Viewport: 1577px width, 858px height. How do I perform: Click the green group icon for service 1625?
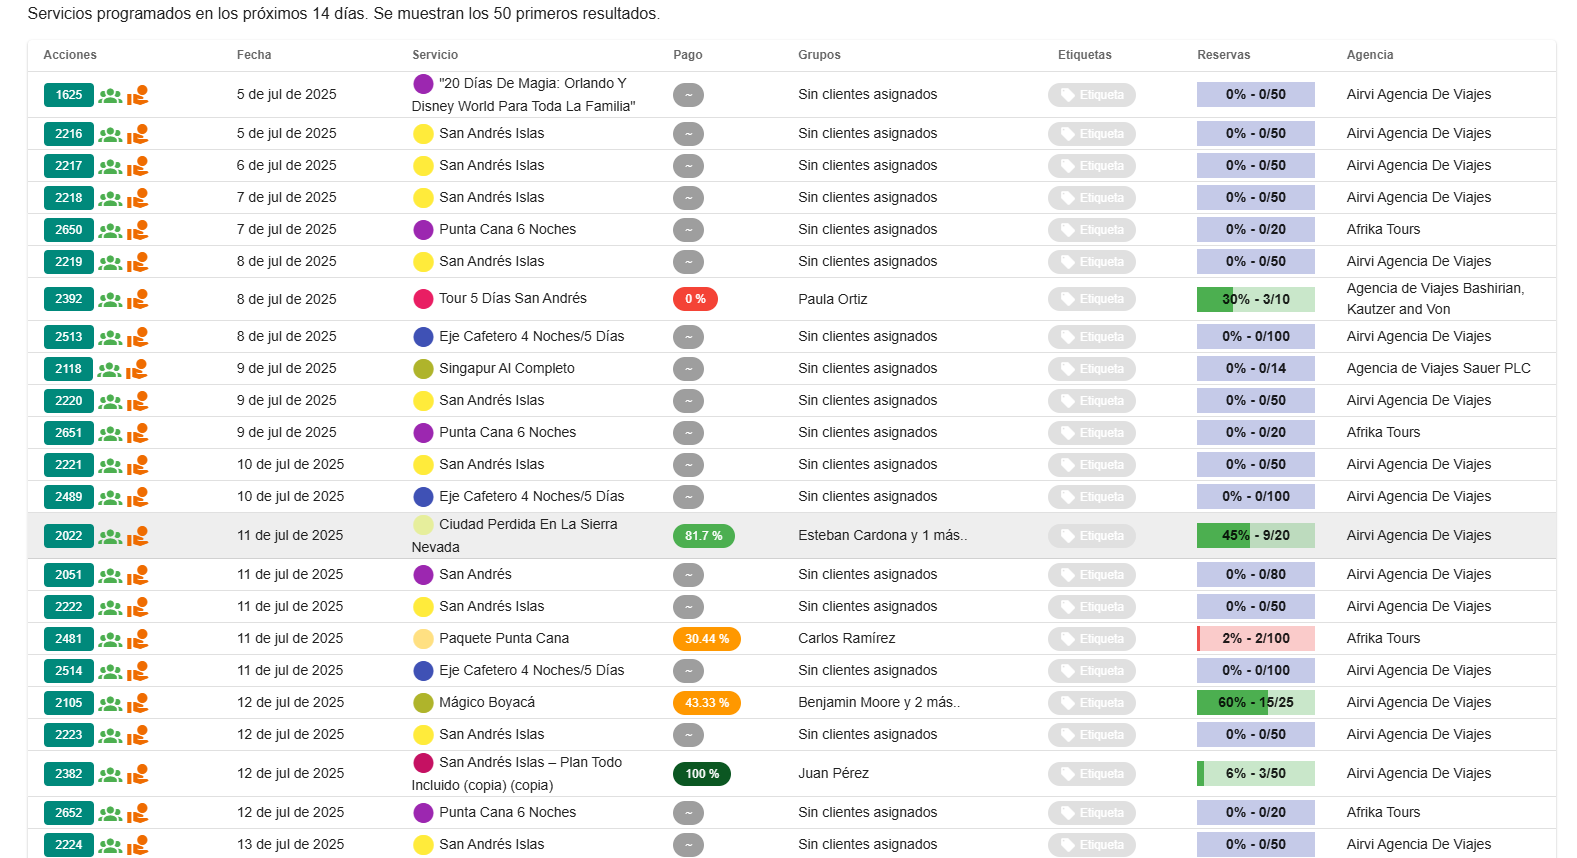110,96
